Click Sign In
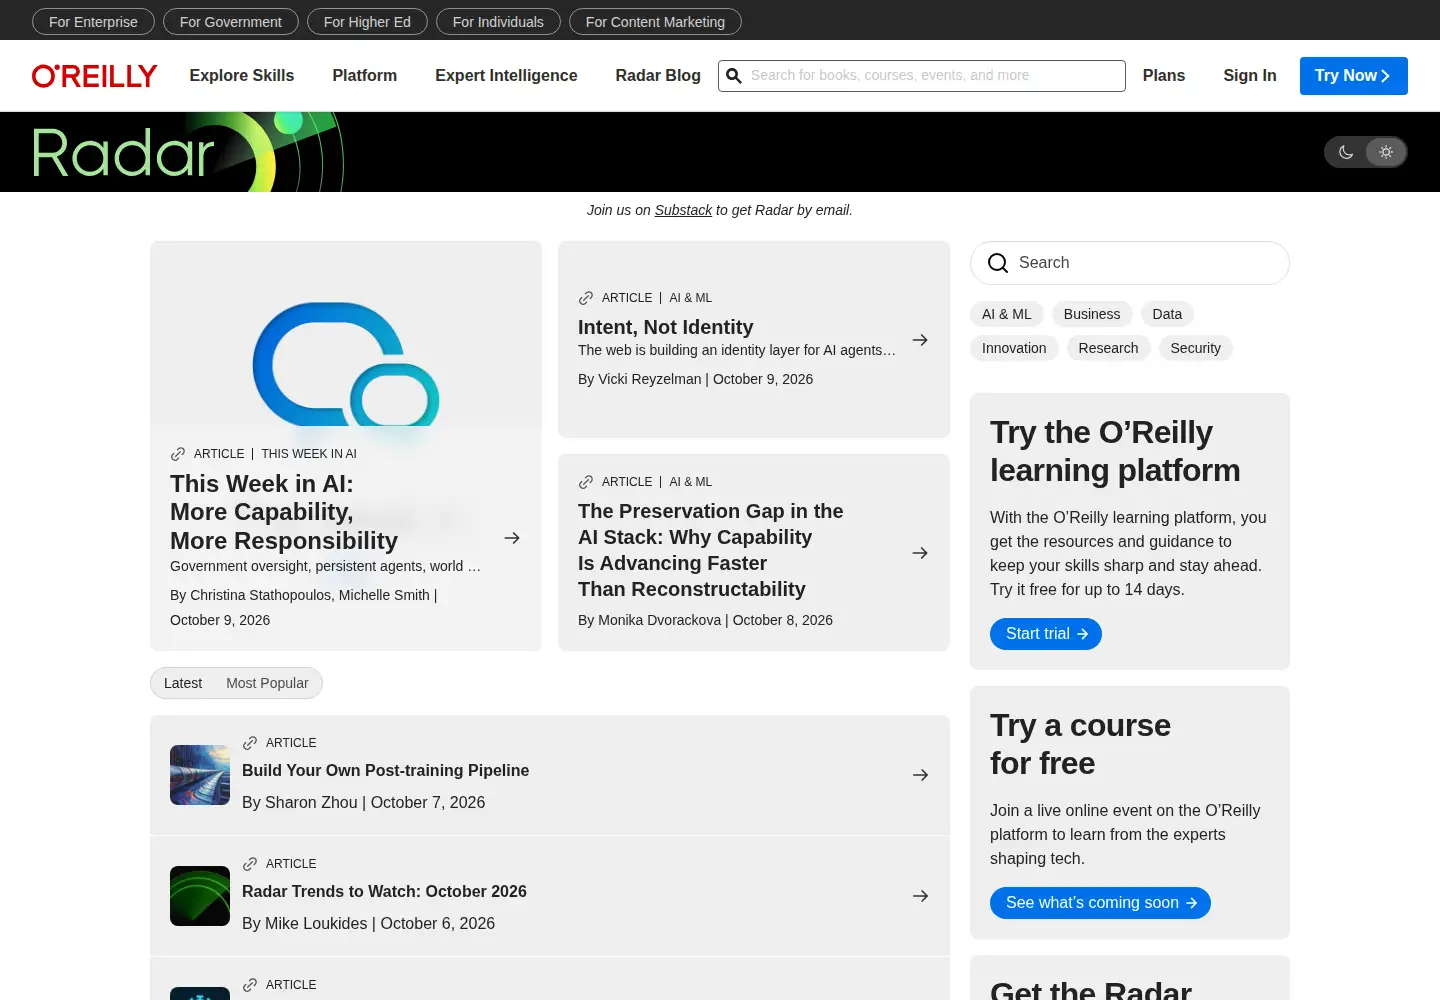This screenshot has height=1000, width=1440. (1250, 76)
